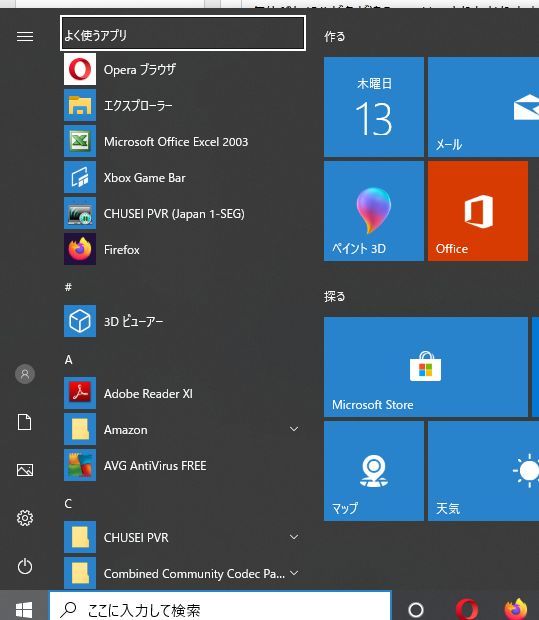The image size is (539, 620).
Task: Click the 作る tile group title
Action: tap(335, 36)
